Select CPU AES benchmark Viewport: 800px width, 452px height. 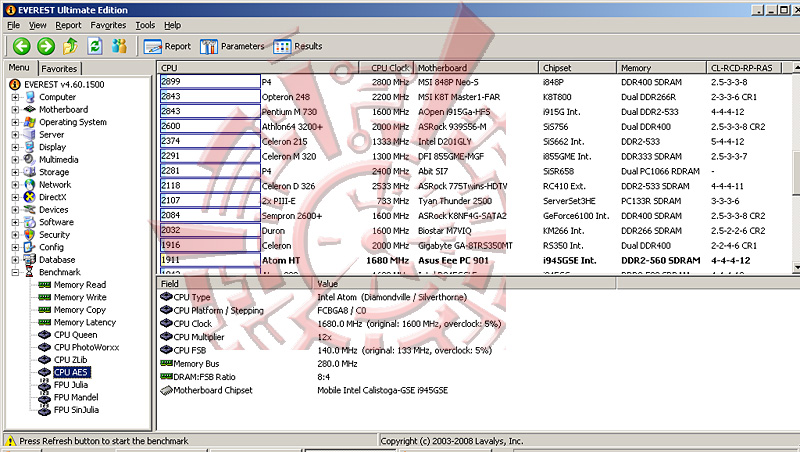71,372
